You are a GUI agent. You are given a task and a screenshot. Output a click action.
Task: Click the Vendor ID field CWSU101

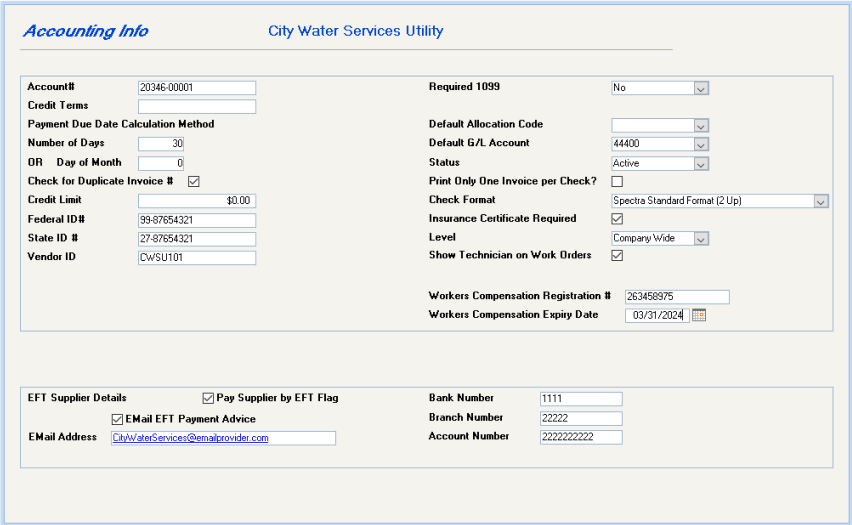(x=197, y=258)
